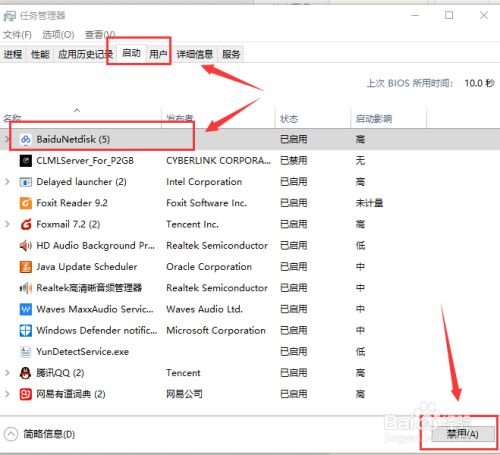The height and width of the screenshot is (455, 500).
Task: Click the 简略信息(D) link
Action: pyautogui.click(x=49, y=434)
